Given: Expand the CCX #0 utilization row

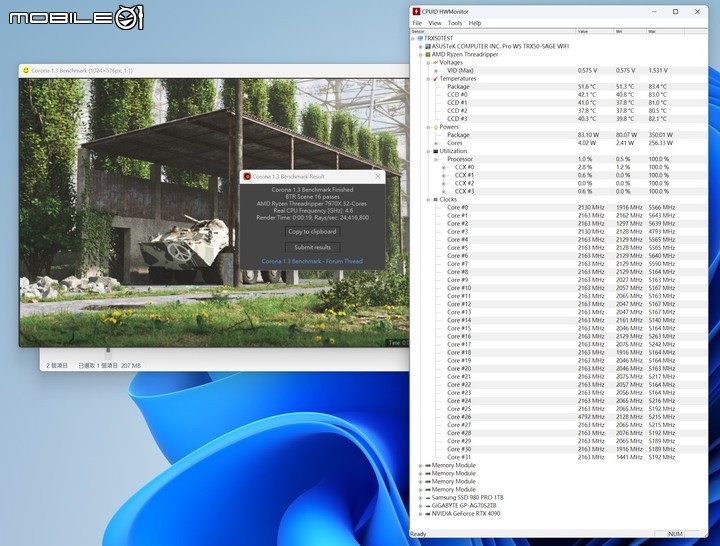Looking at the screenshot, I should point(444,168).
